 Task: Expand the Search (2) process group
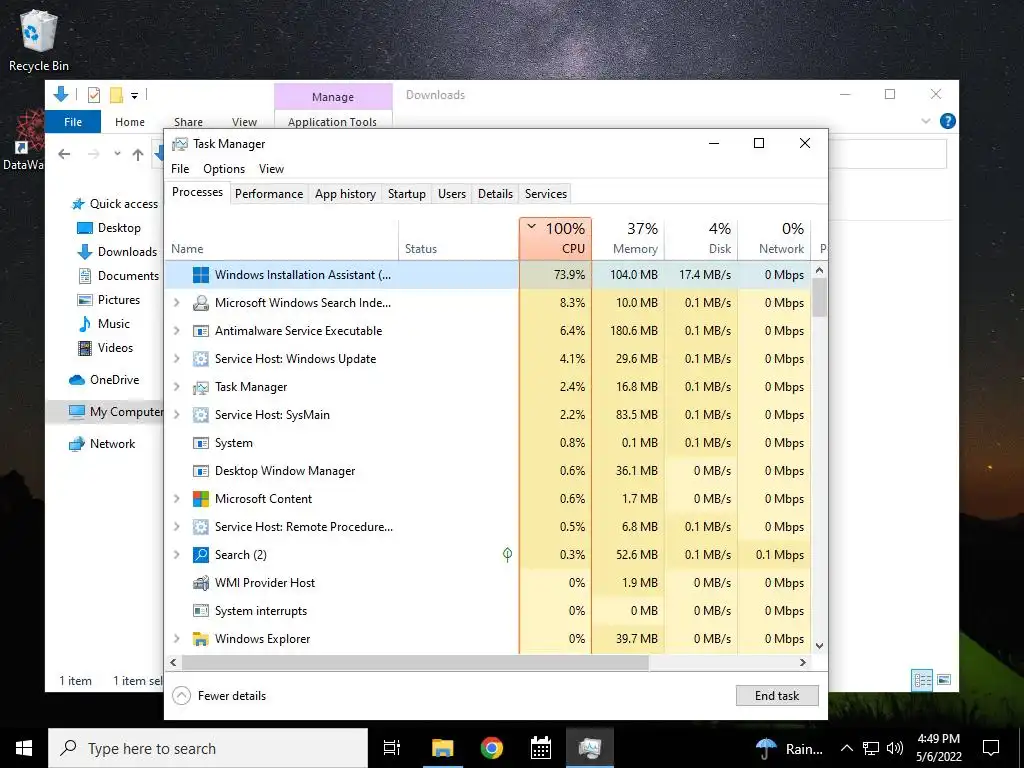click(176, 555)
